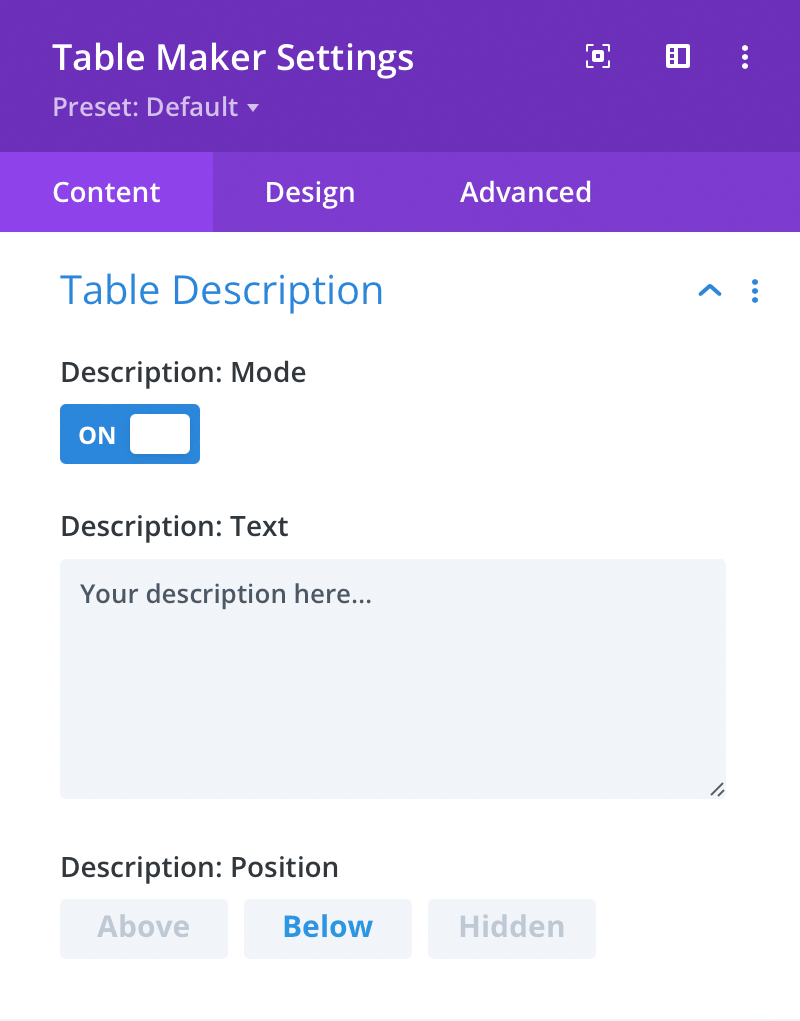Open Table Description section options dots
The width and height of the screenshot is (800, 1021).
754,291
